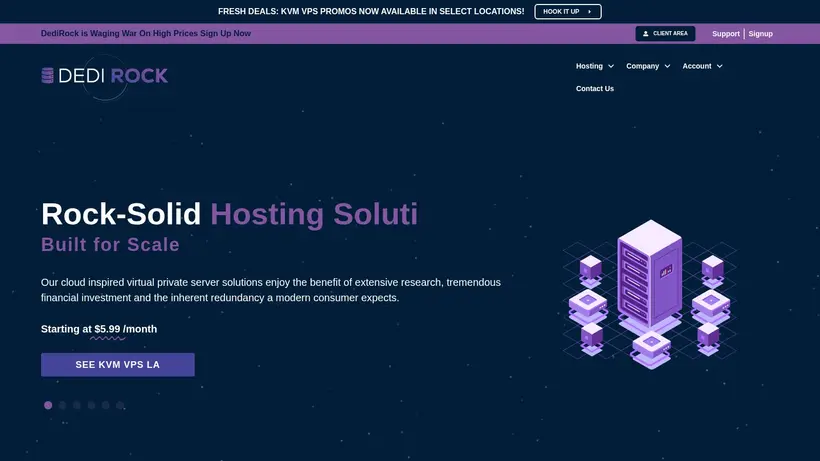
Task: Click the arrow icon in HOOK IT UP
Action: click(x=589, y=11)
